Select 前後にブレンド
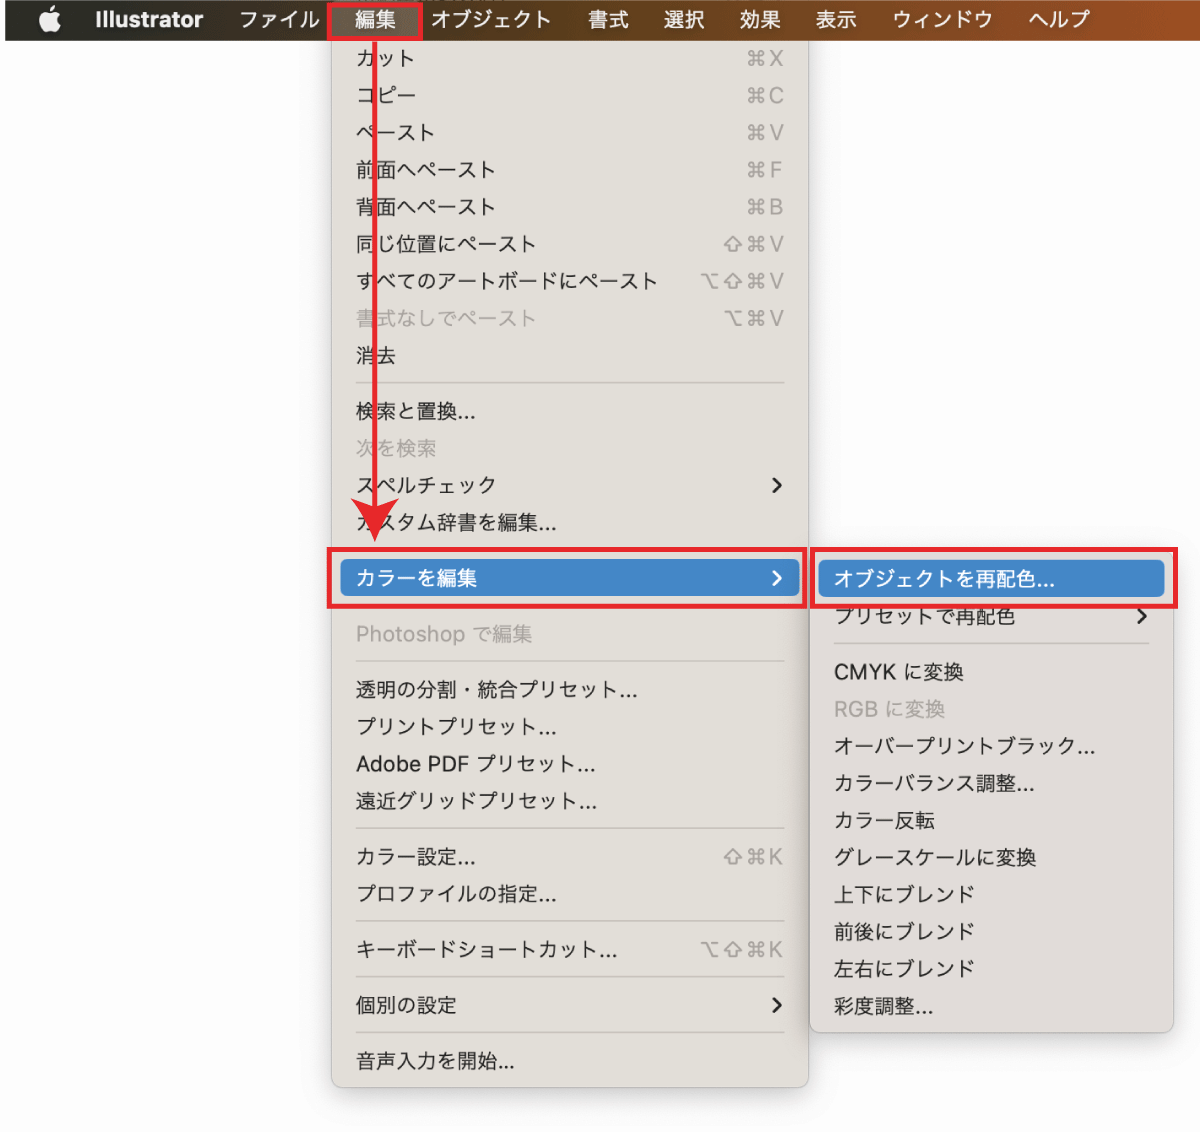This screenshot has height=1132, width=1200. [x=991, y=931]
